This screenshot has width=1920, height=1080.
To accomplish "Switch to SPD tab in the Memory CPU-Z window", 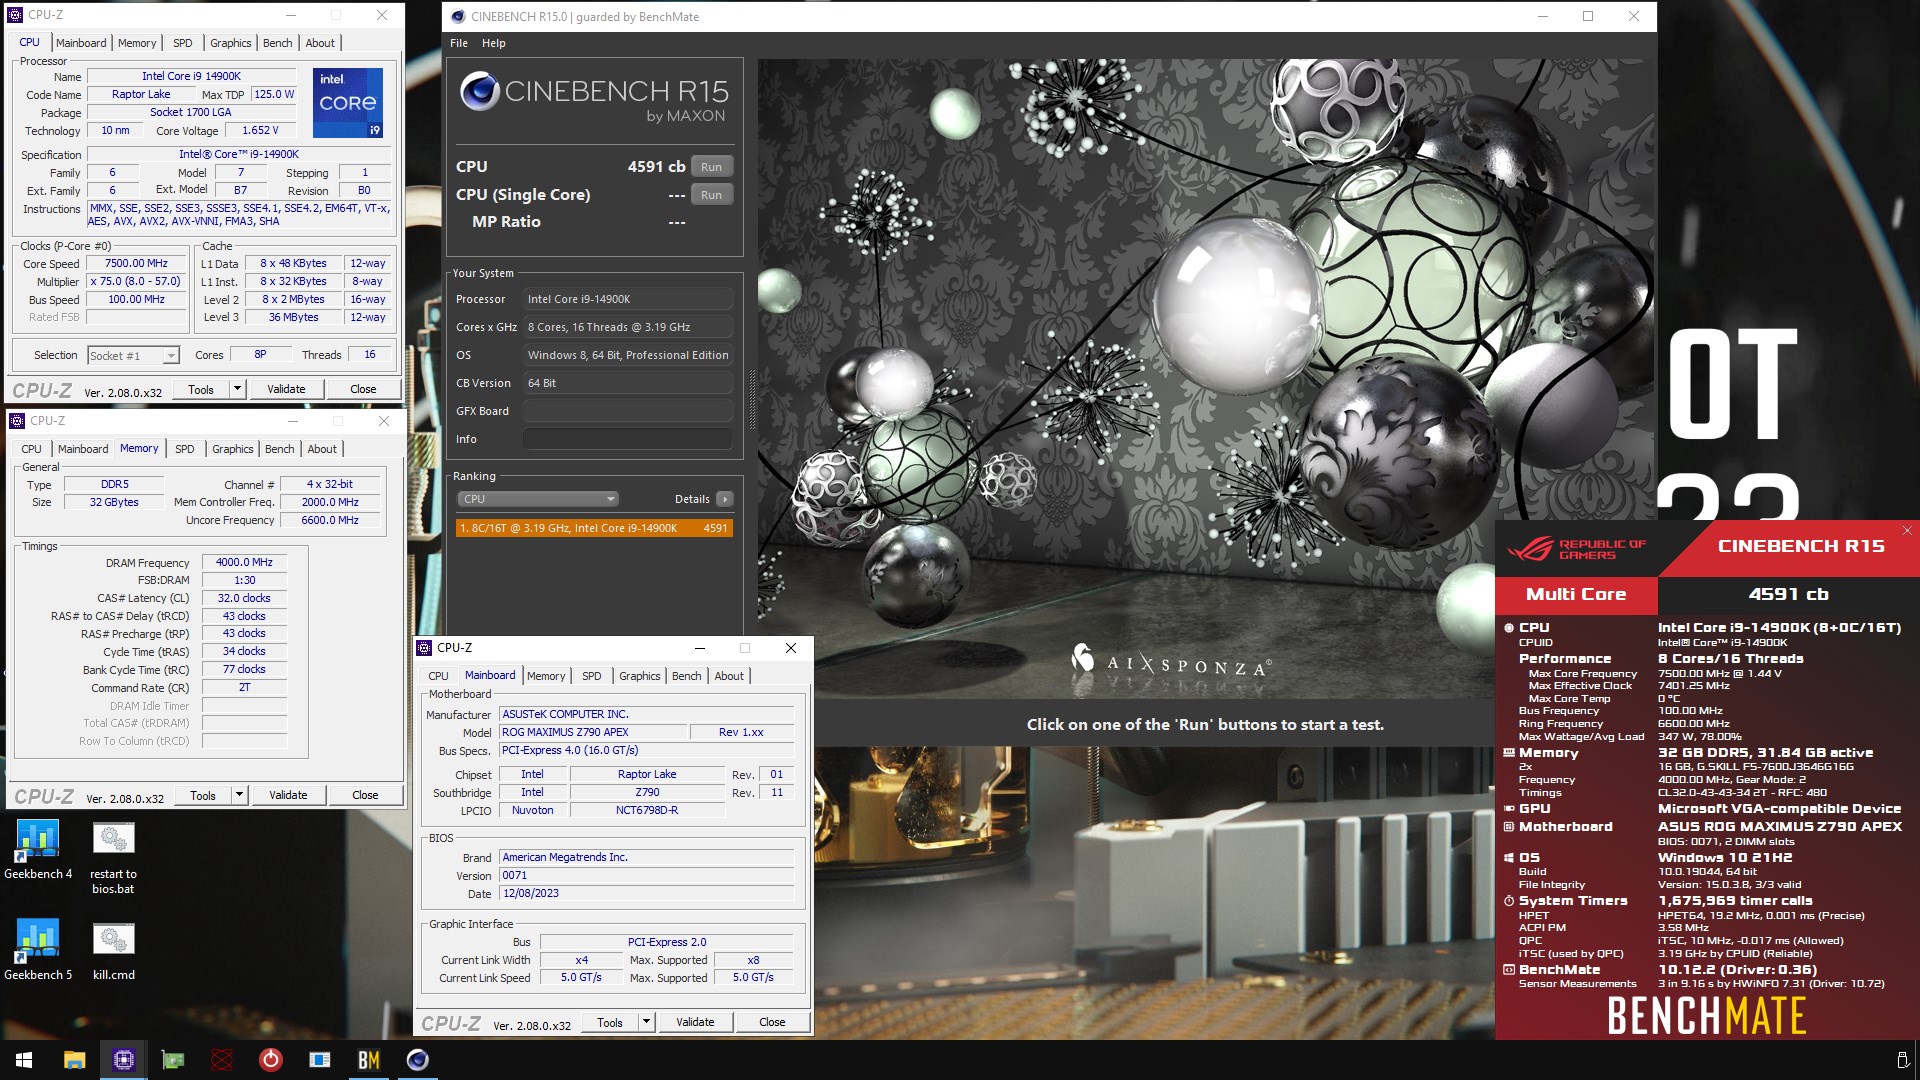I will [x=185, y=449].
